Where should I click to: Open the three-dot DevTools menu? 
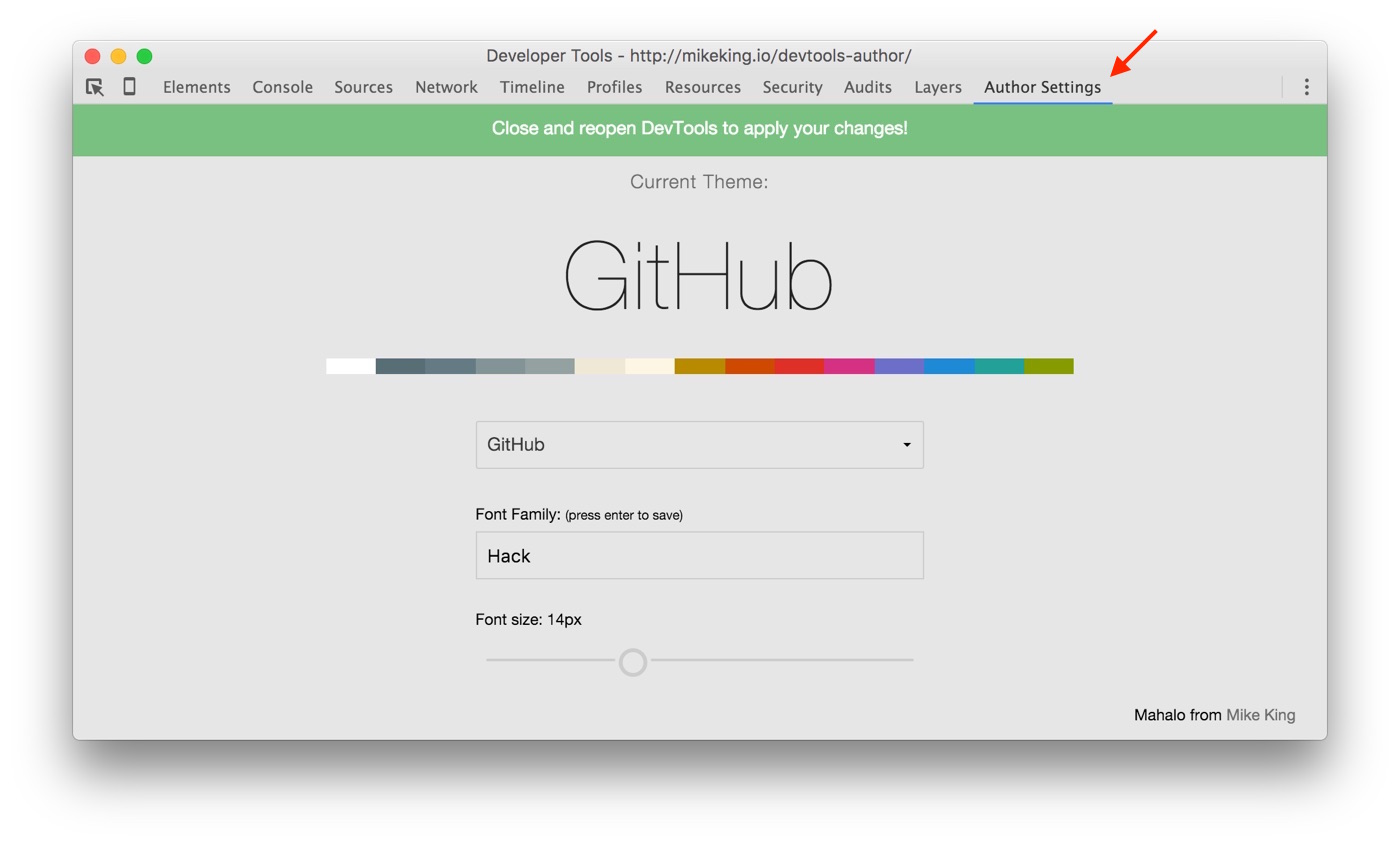tap(1306, 87)
